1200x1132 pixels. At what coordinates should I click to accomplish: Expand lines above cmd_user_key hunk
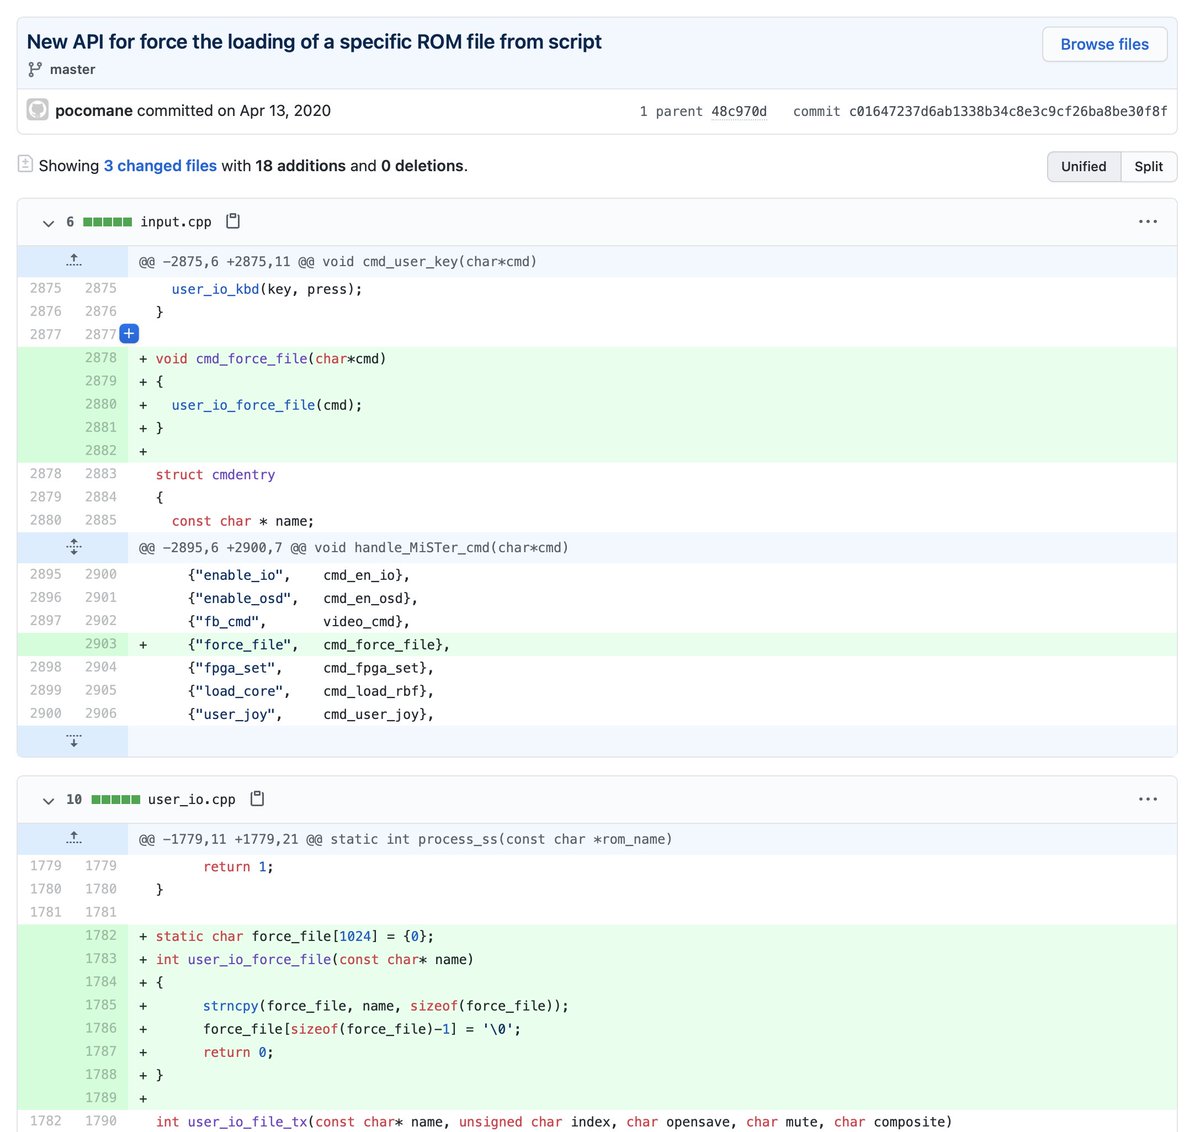(x=73, y=261)
